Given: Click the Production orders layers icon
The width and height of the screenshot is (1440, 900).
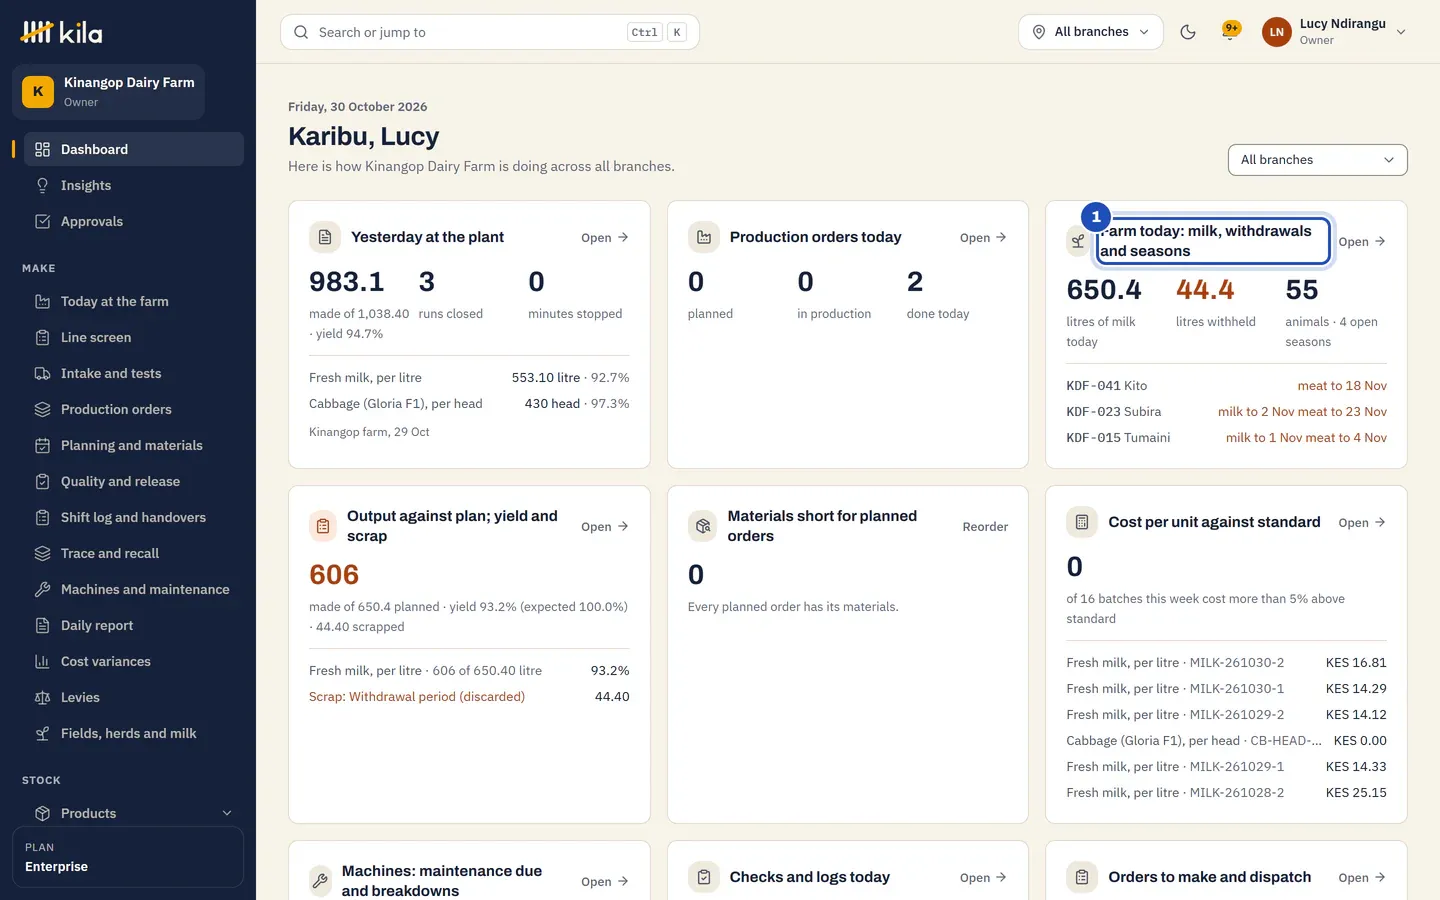Looking at the screenshot, I should [x=42, y=409].
